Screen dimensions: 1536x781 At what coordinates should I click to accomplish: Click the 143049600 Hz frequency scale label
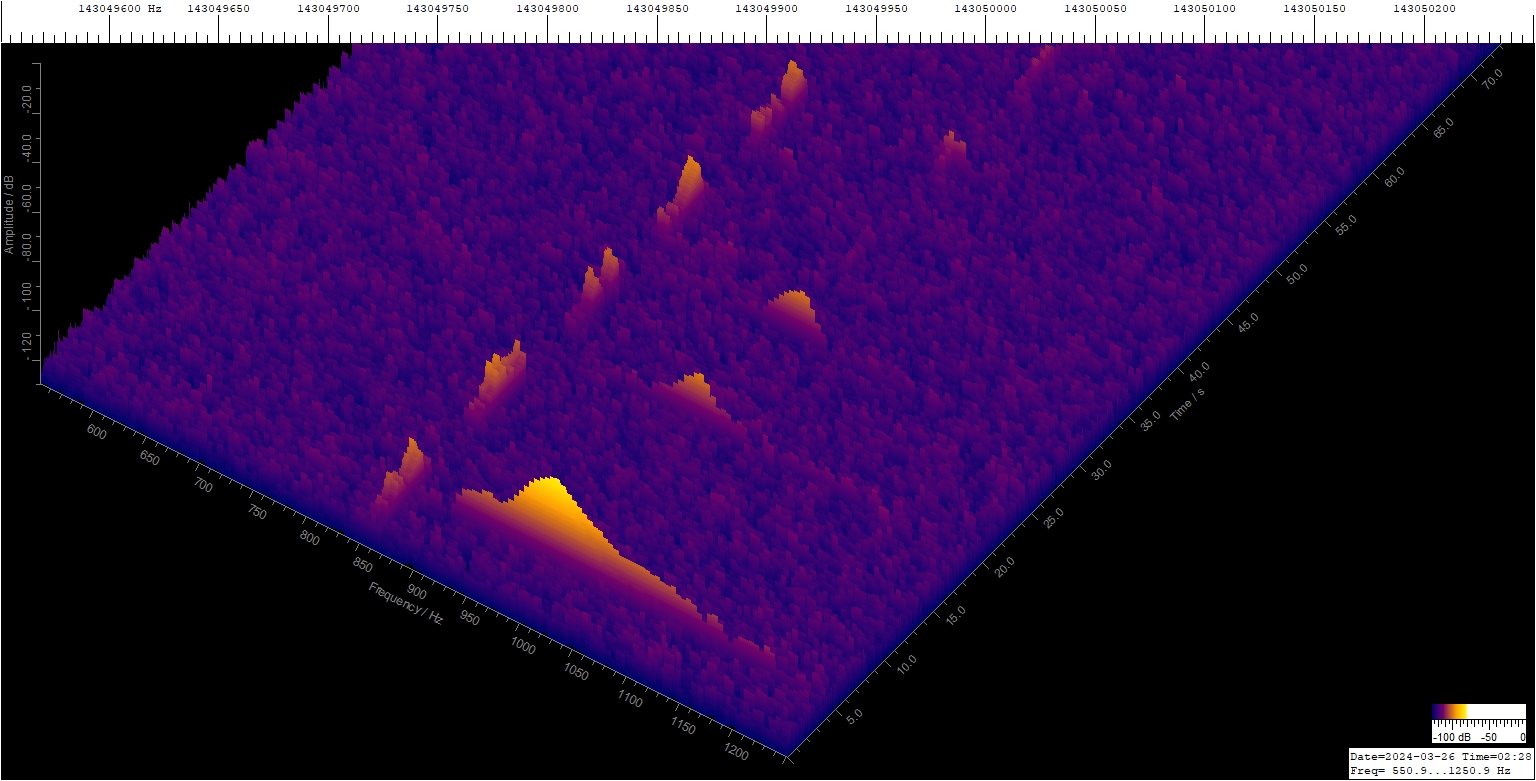pos(120,8)
